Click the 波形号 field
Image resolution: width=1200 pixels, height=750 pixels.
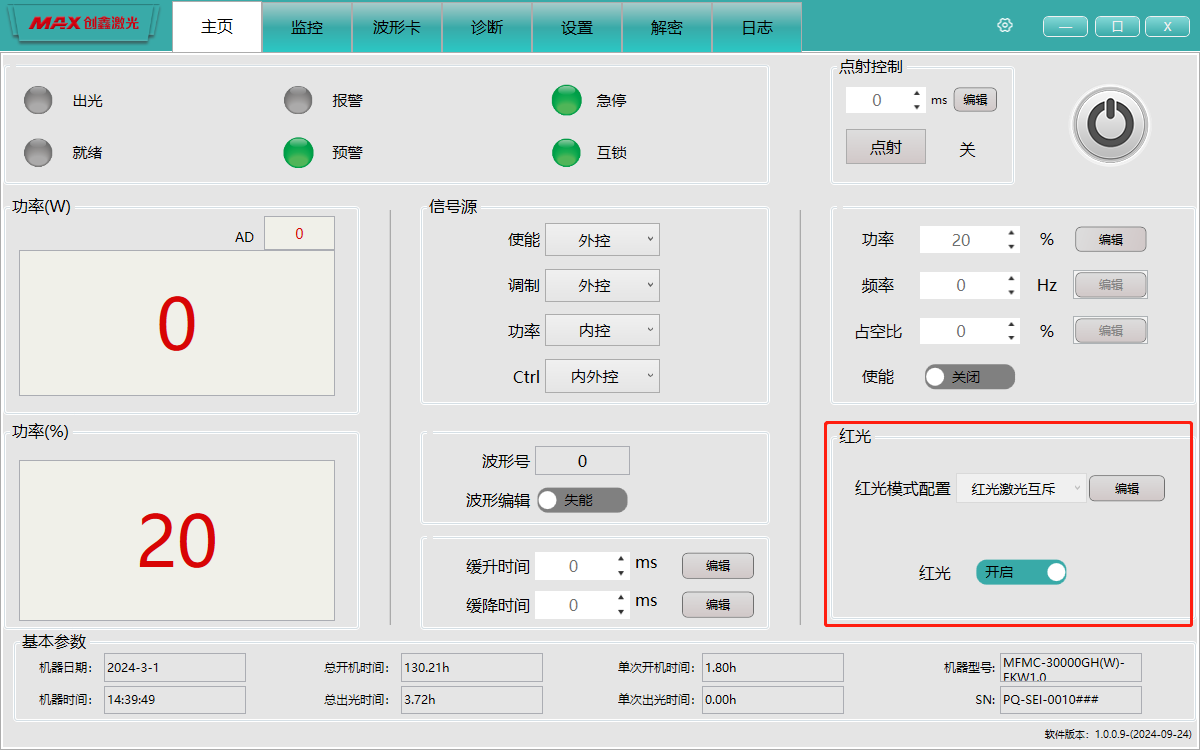(583, 461)
